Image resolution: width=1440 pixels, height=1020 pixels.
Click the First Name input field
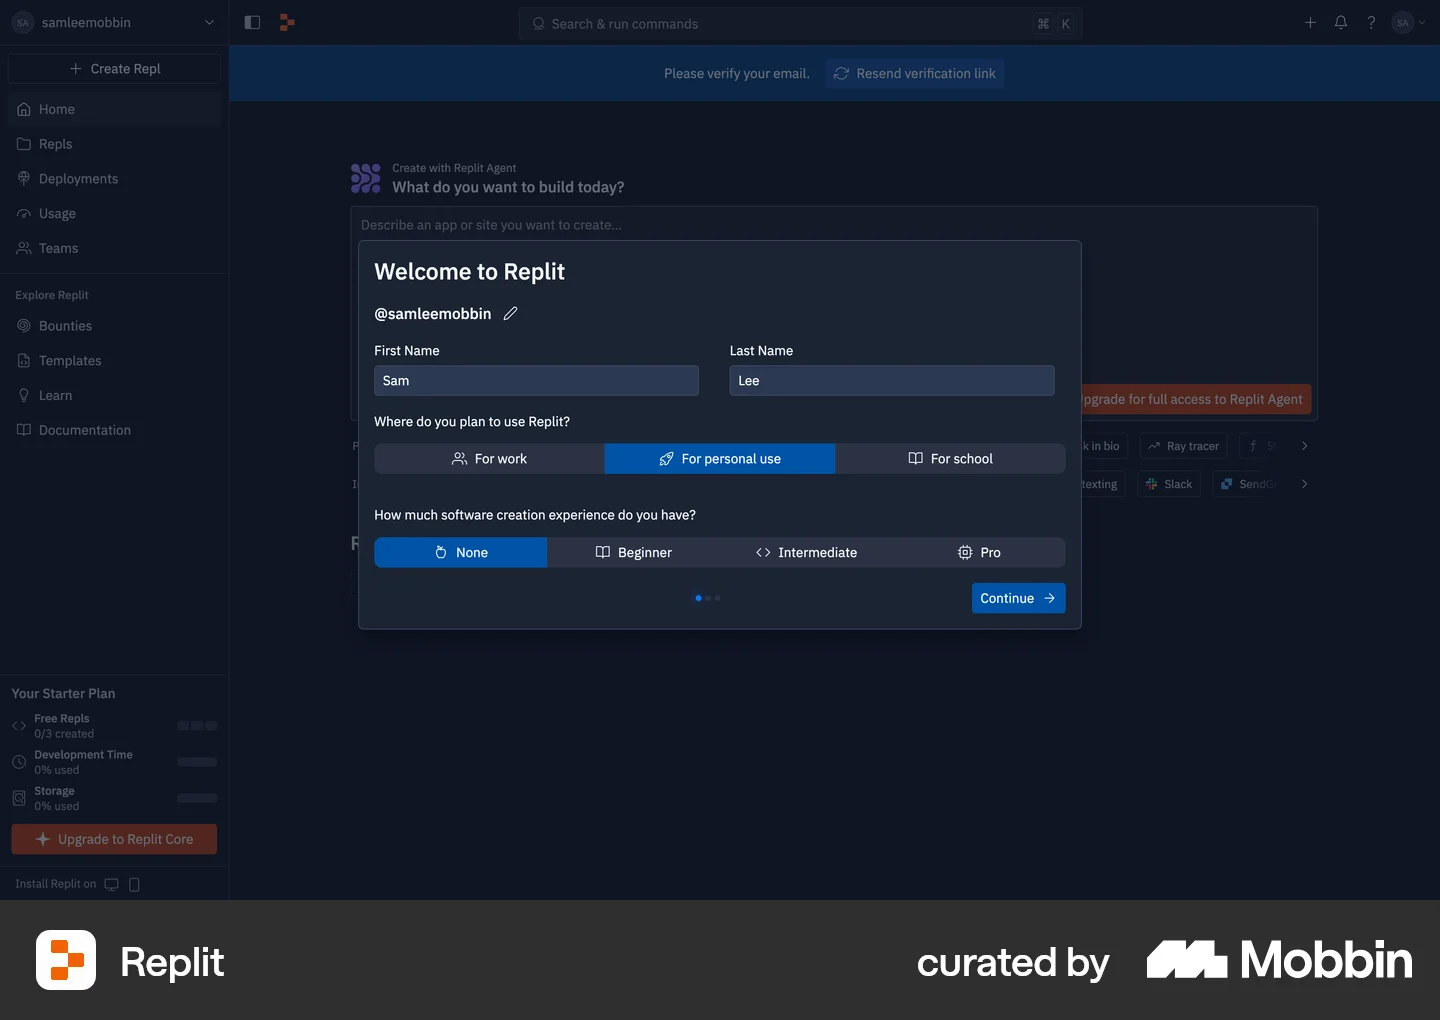pos(536,380)
